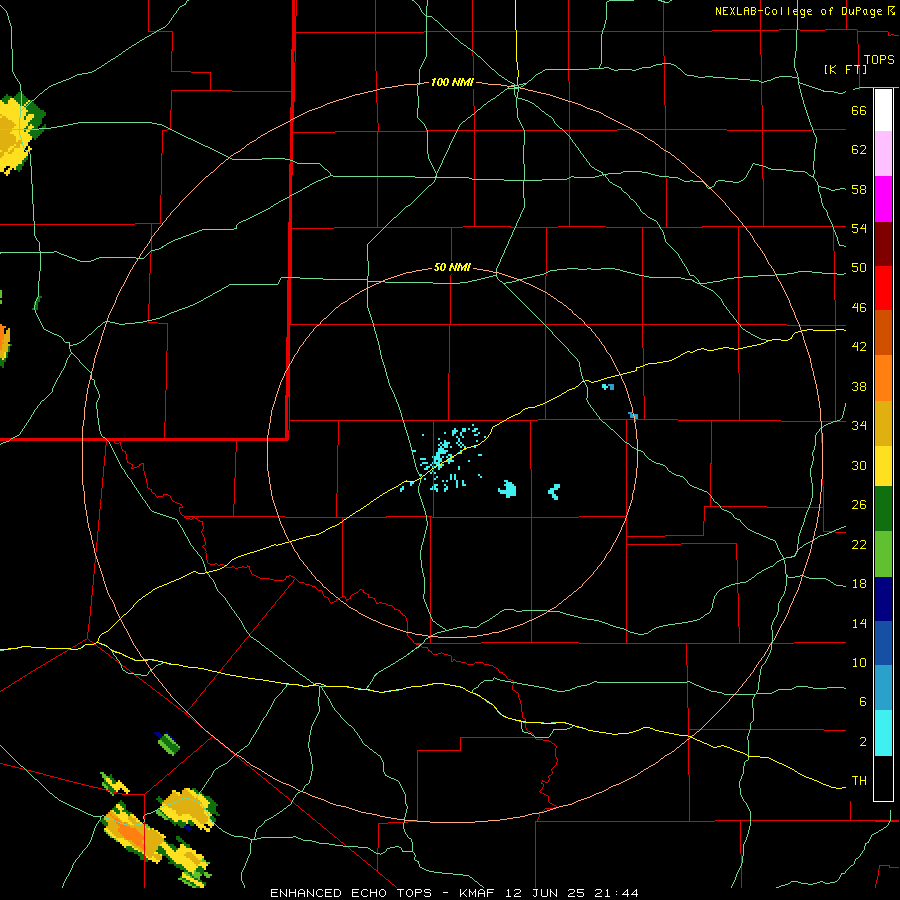The width and height of the screenshot is (900, 900).
Task: Select the navy blue legend color band
Action: [x=883, y=599]
